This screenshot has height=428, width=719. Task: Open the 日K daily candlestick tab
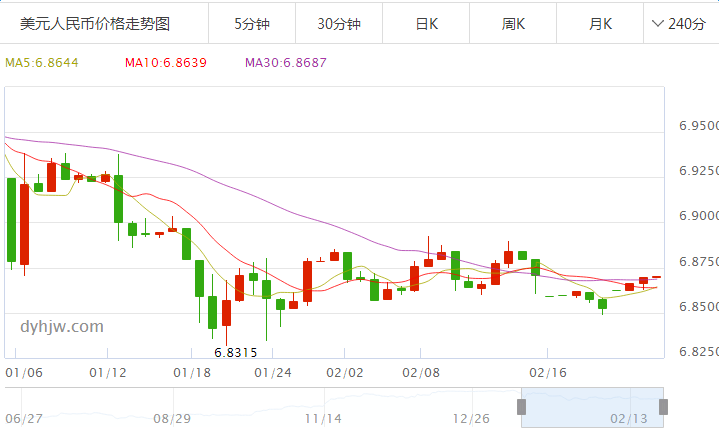coord(426,23)
